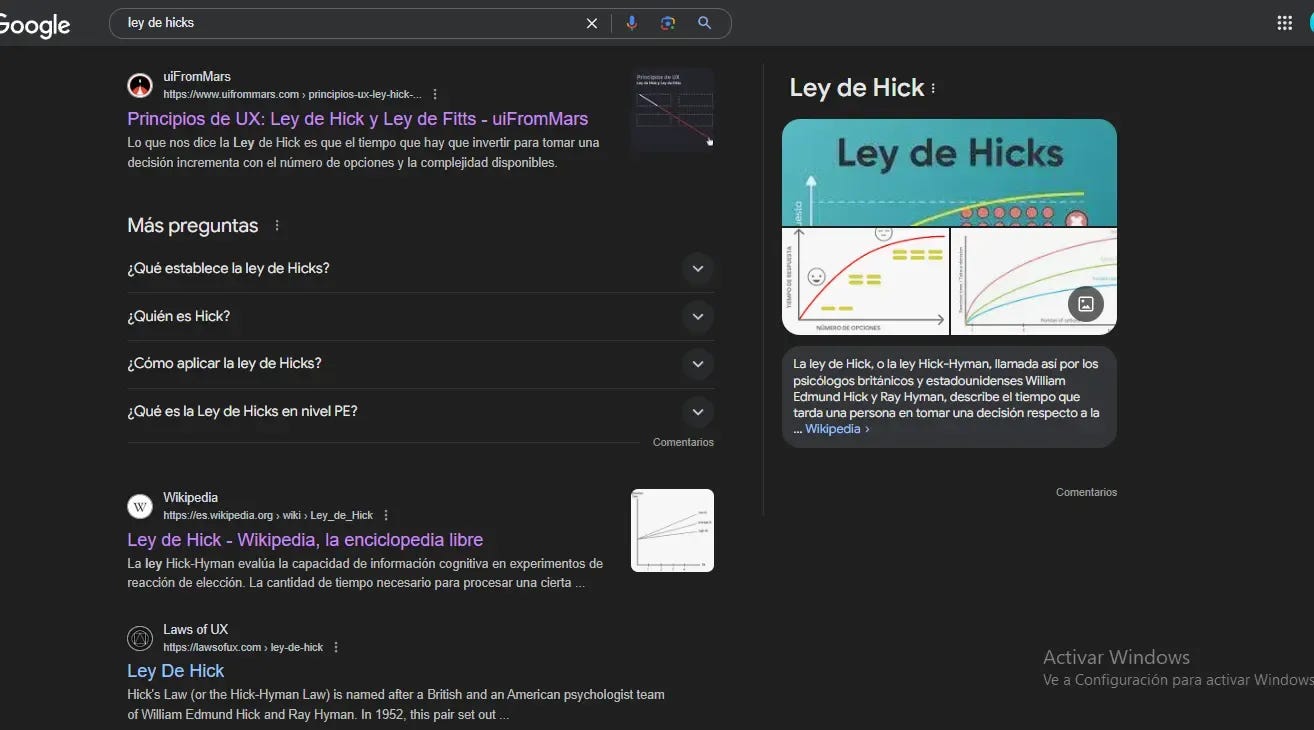Screen dimensions: 1314x730
Task: Expand "¿Qué es la Ley de Hicks en nivel PE?"
Action: (x=420, y=411)
